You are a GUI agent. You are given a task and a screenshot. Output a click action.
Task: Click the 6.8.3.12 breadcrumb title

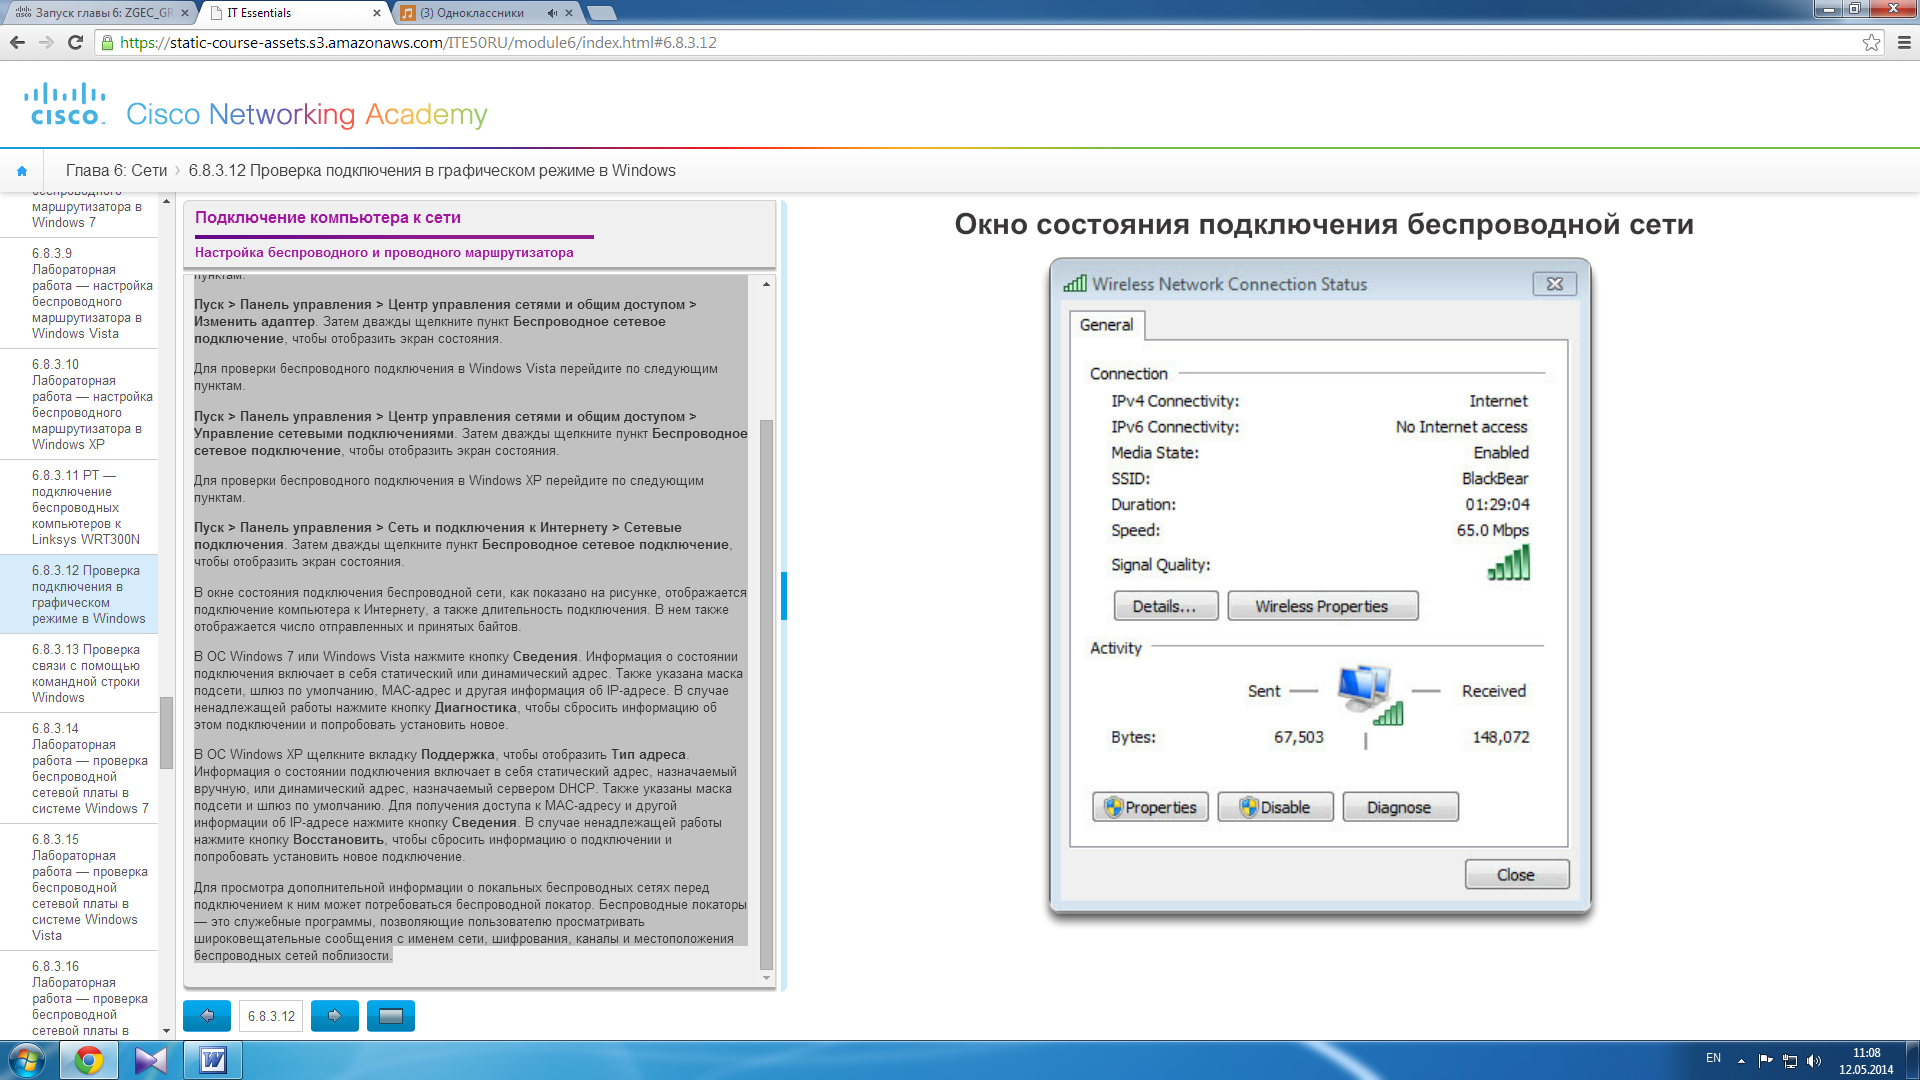tap(432, 171)
